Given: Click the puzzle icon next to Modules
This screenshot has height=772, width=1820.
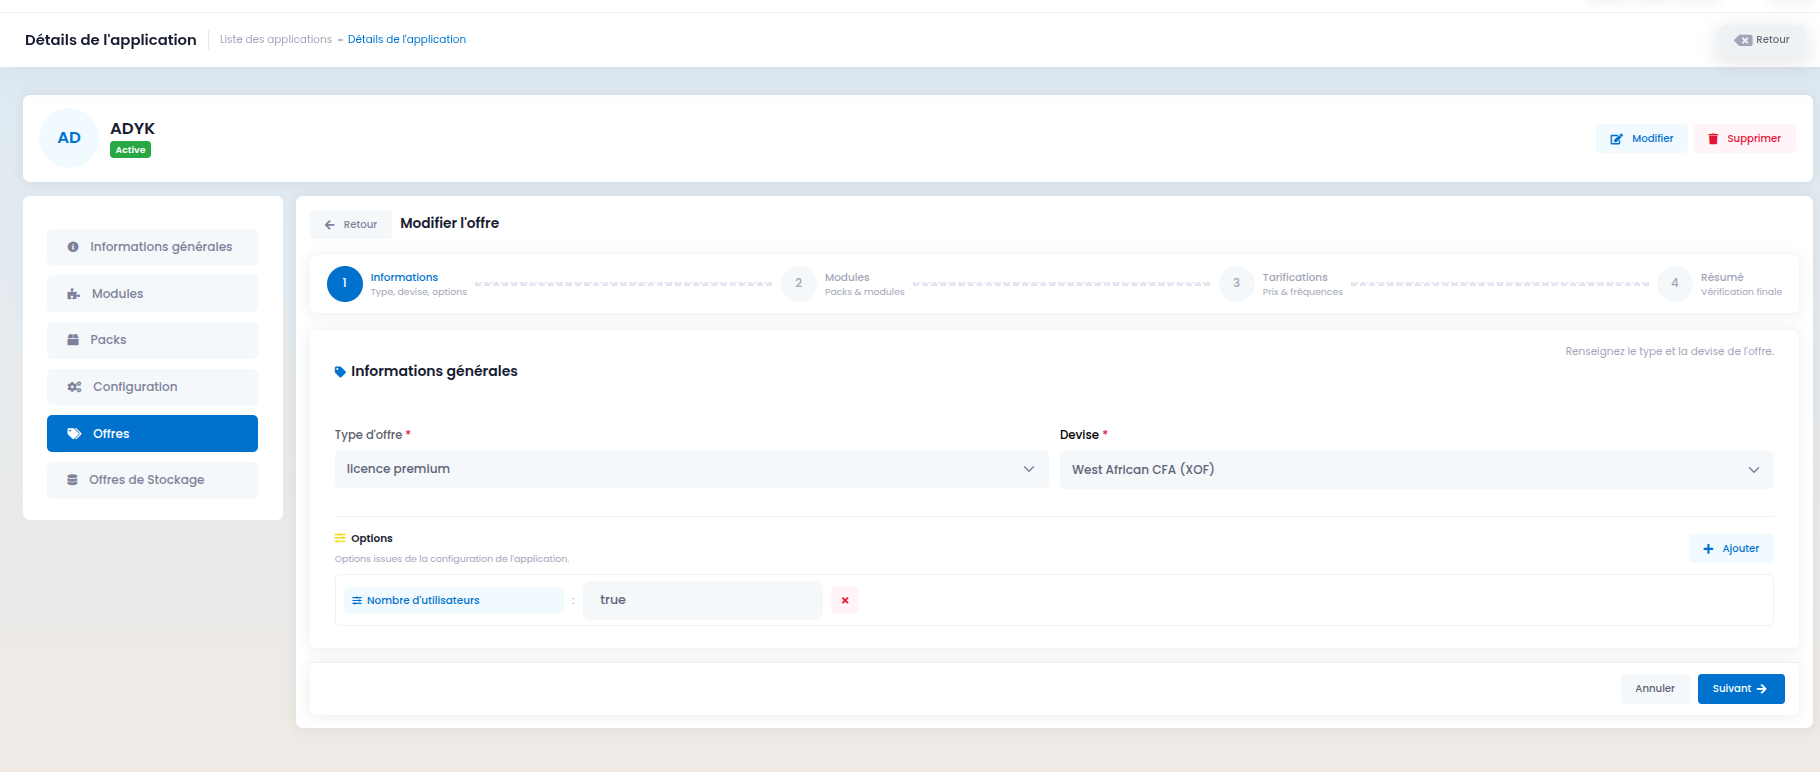Looking at the screenshot, I should (x=74, y=294).
